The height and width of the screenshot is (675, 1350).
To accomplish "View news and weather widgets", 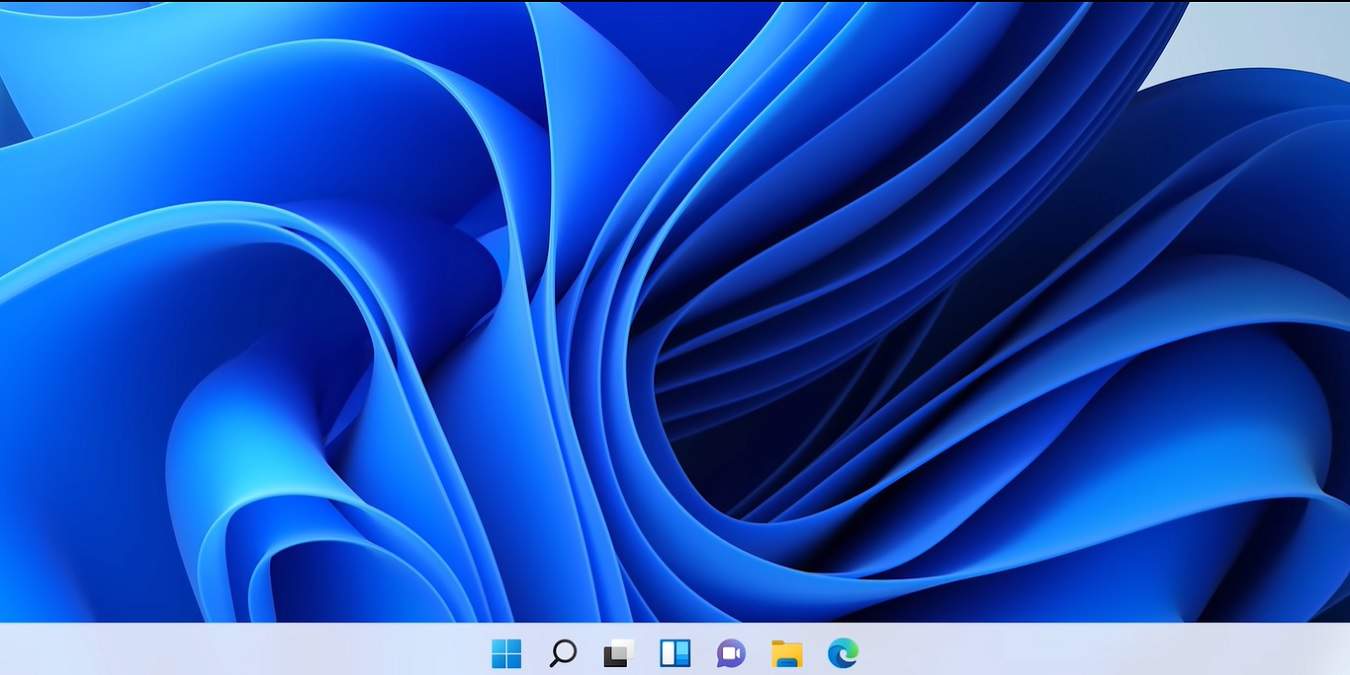I will pos(676,653).
